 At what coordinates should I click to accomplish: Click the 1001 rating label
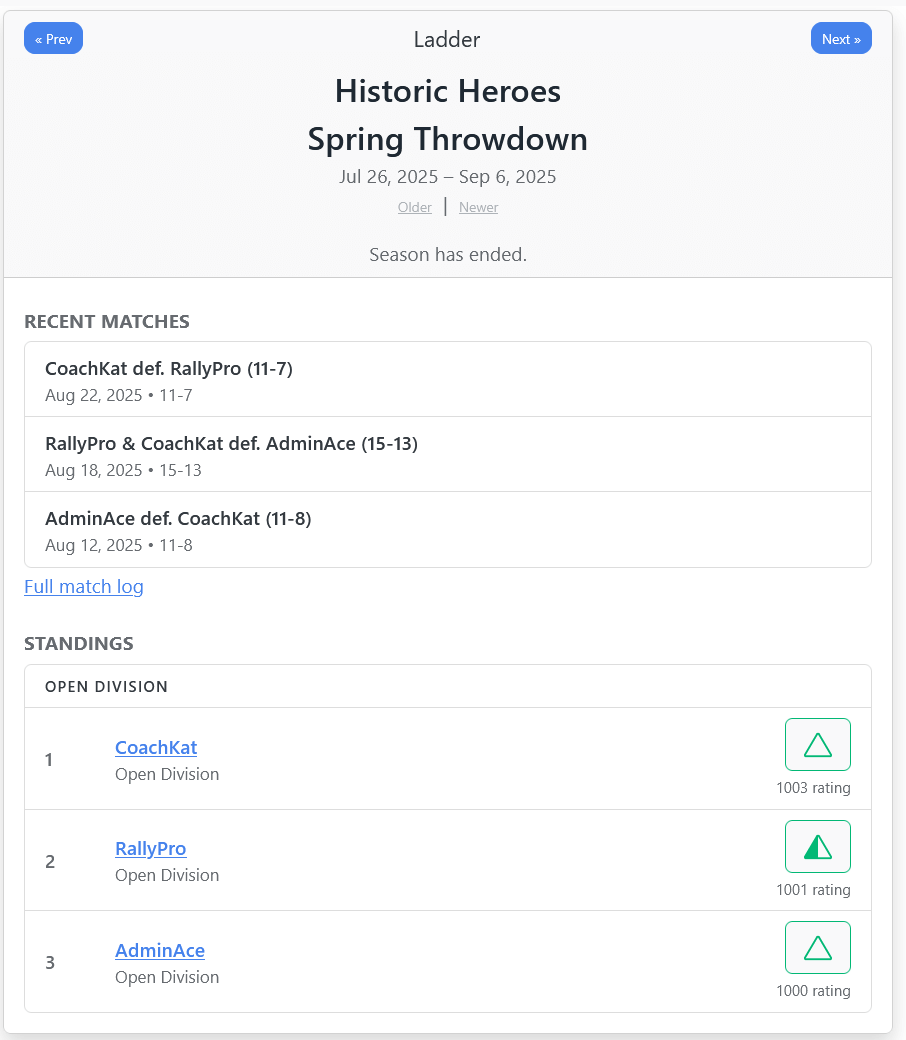point(813,890)
